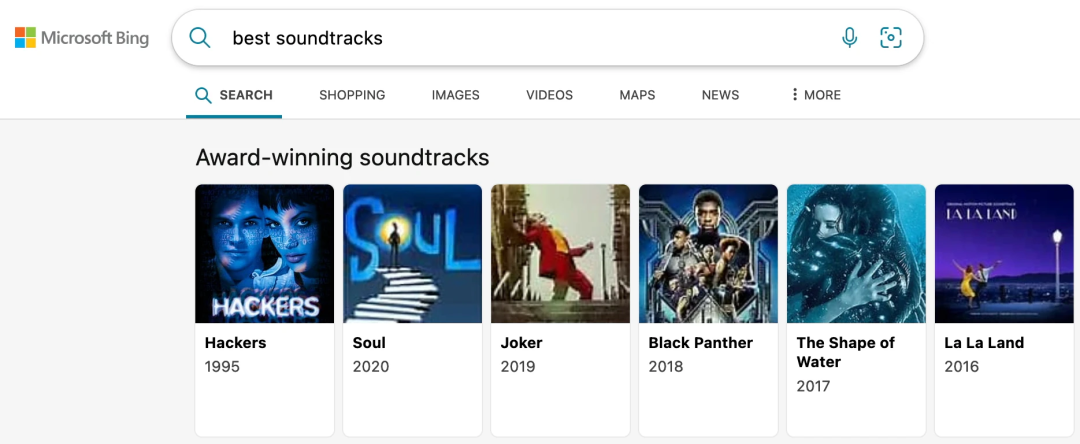Click the La La Land title
The image size is (1080, 444).
point(984,343)
